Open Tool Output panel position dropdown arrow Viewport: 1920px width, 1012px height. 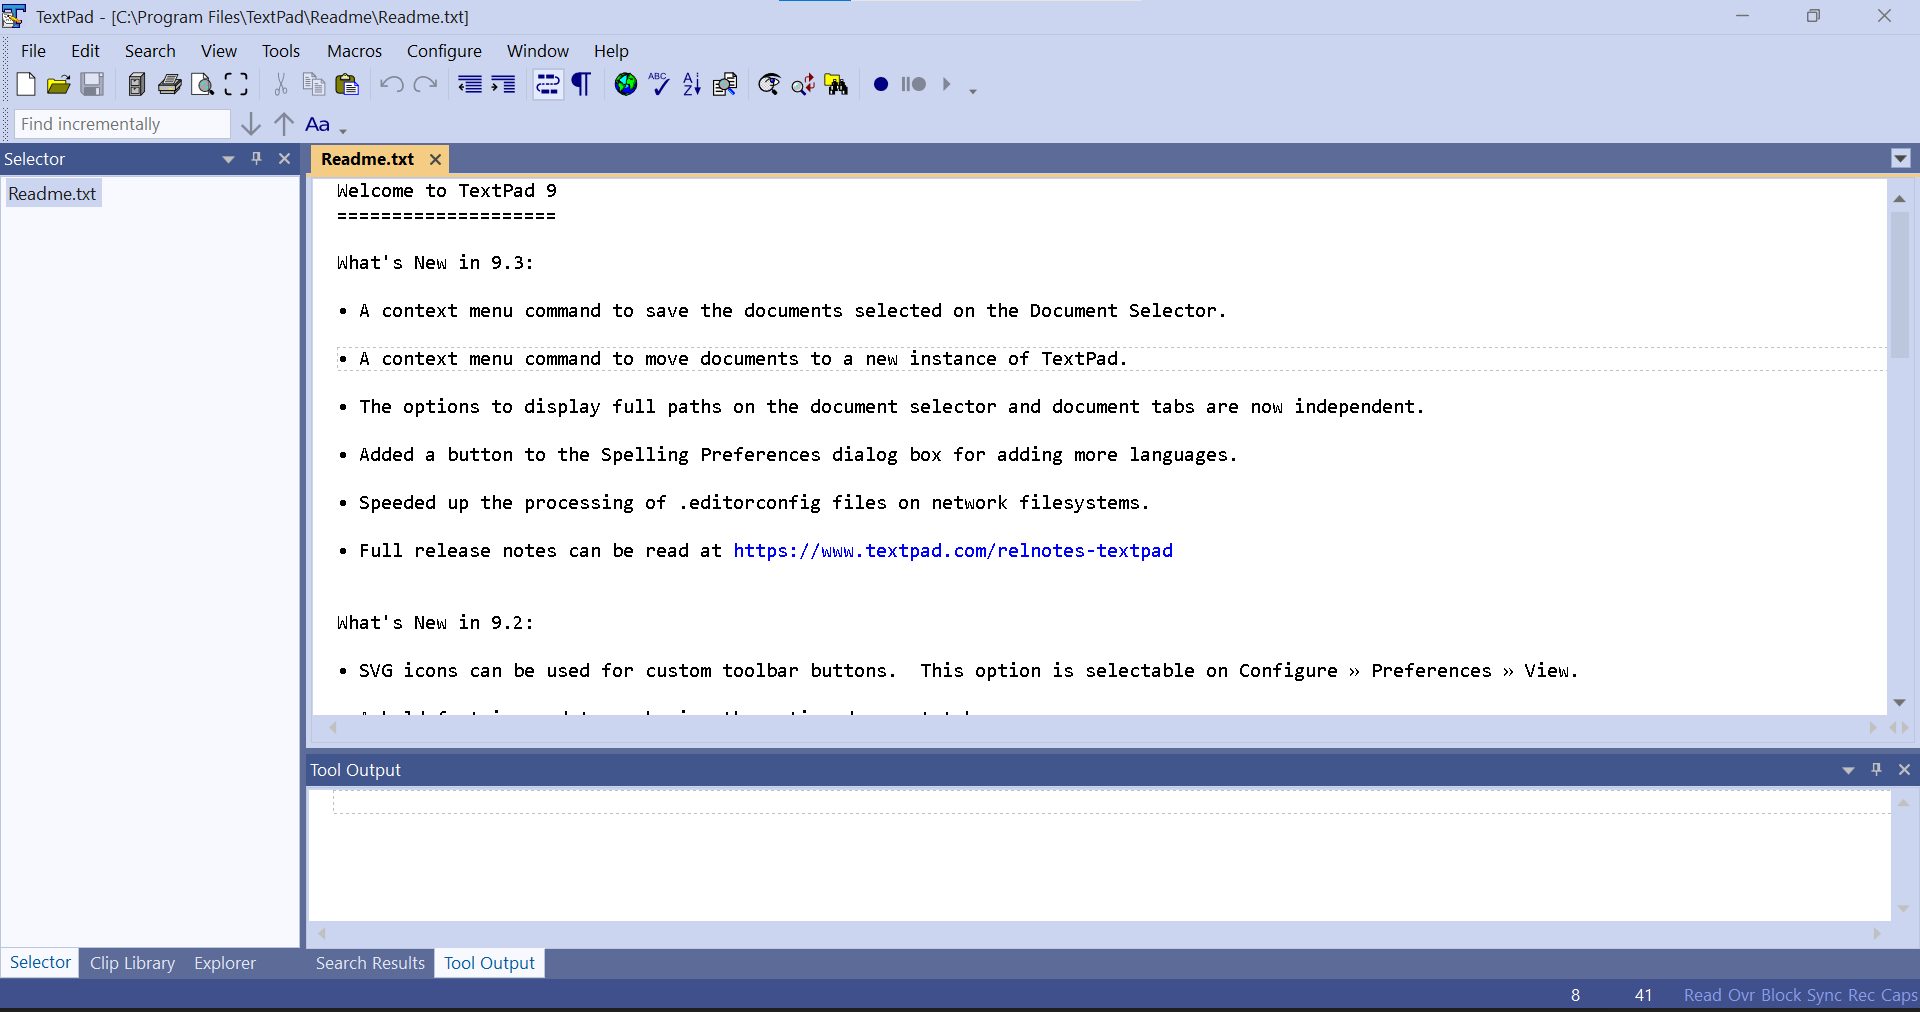pos(1848,770)
